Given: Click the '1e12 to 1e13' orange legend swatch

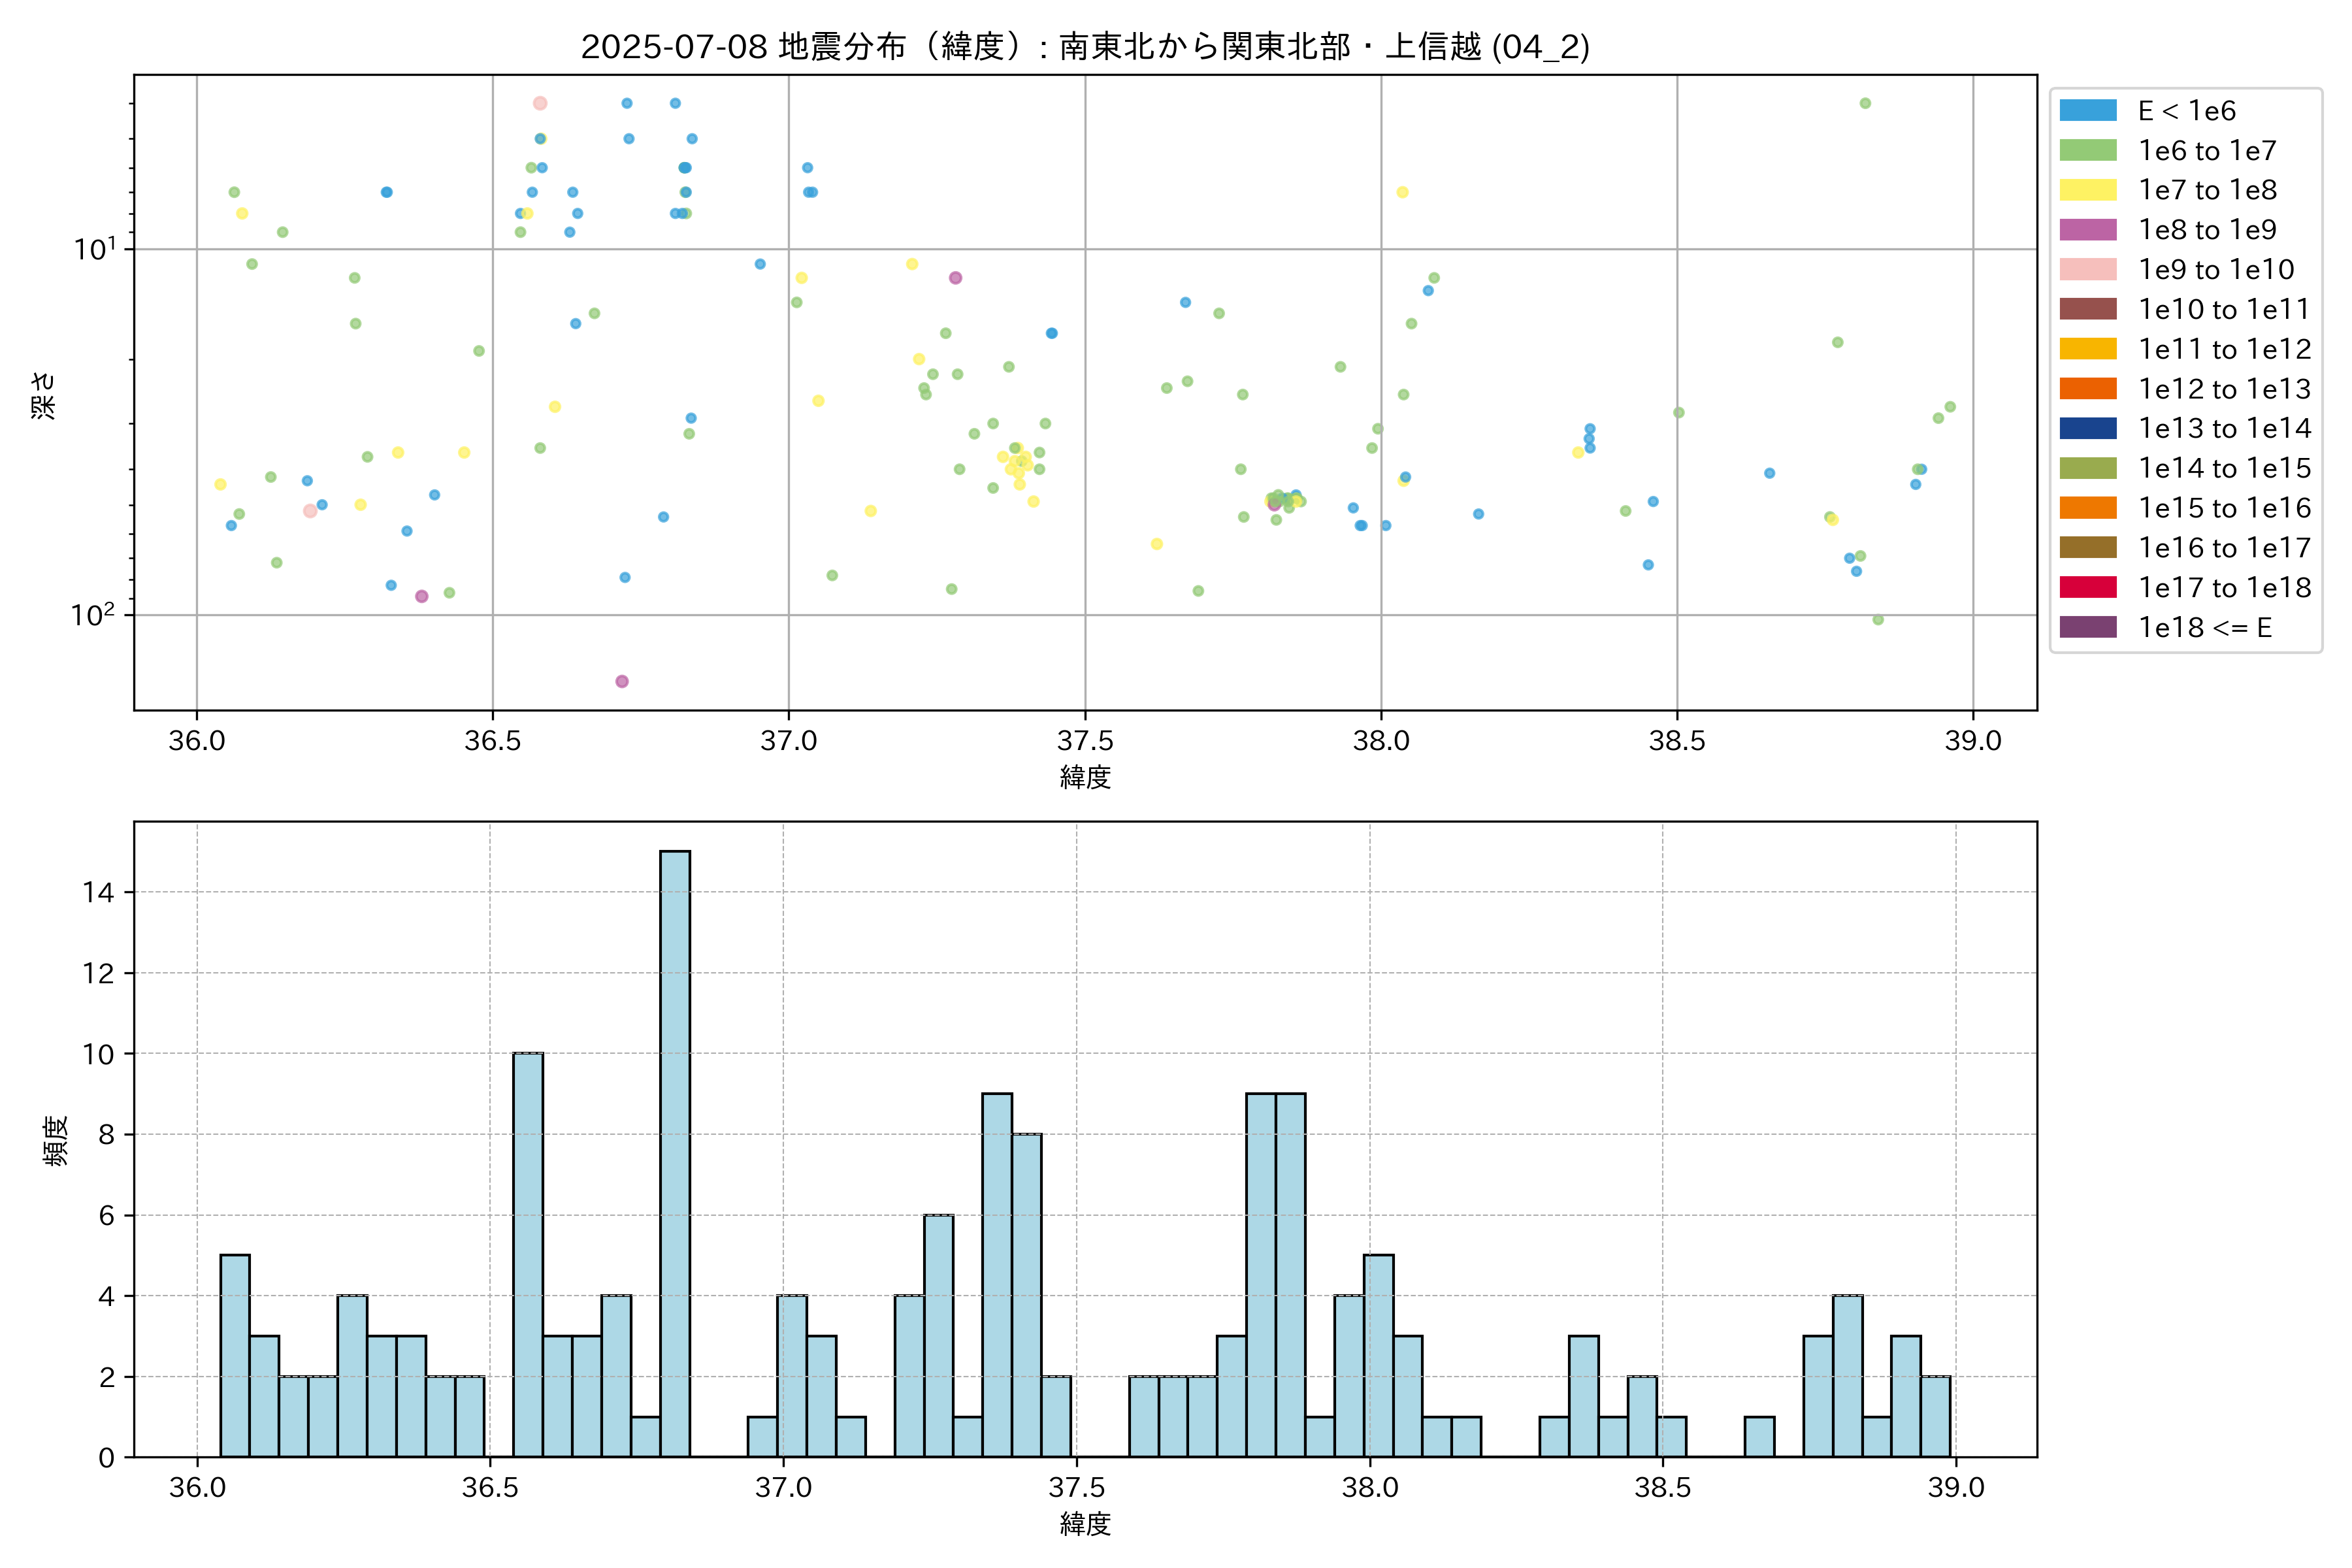Looking at the screenshot, I should 2087,389.
